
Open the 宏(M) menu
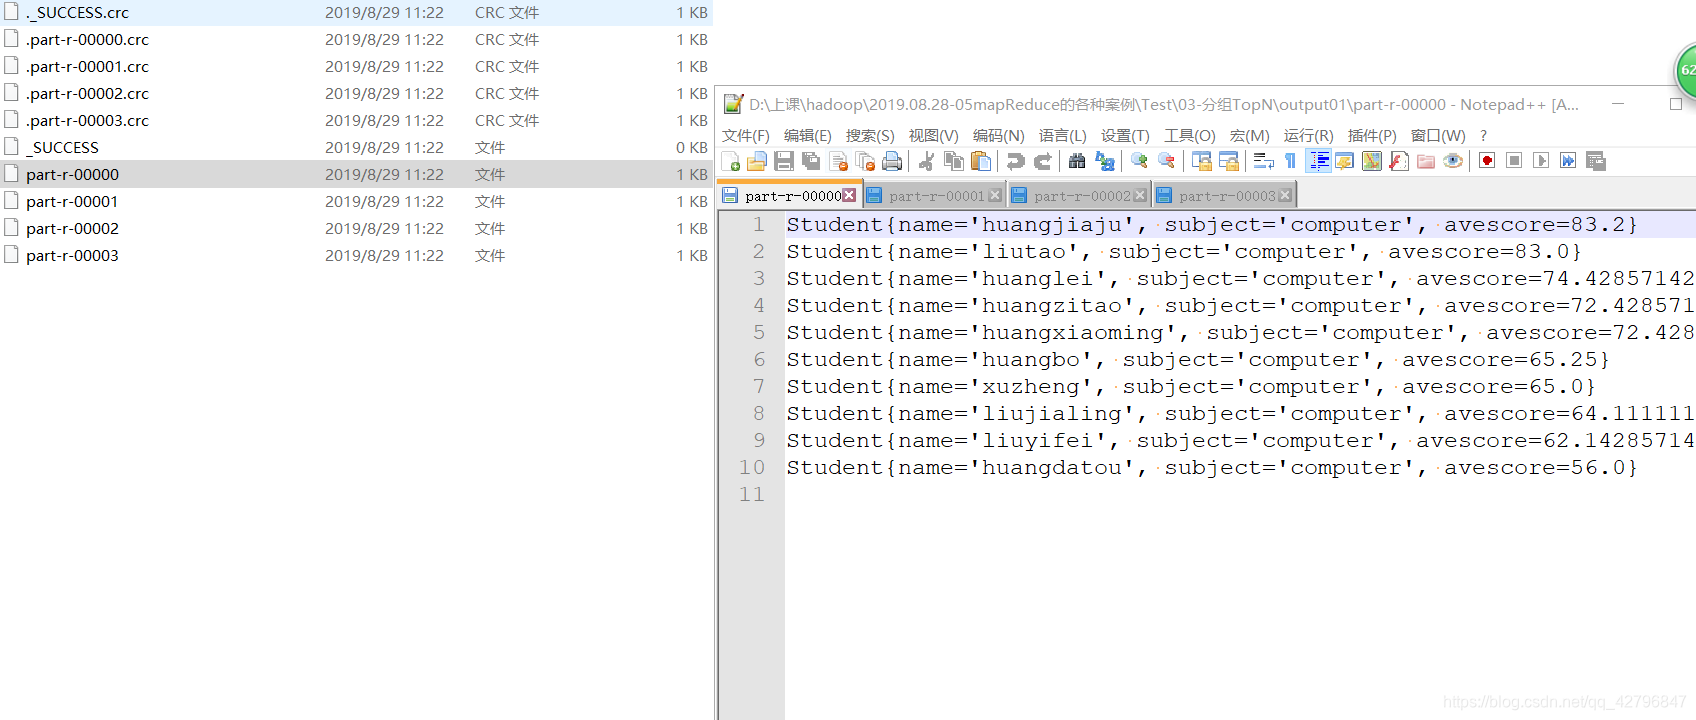pyautogui.click(x=1250, y=135)
